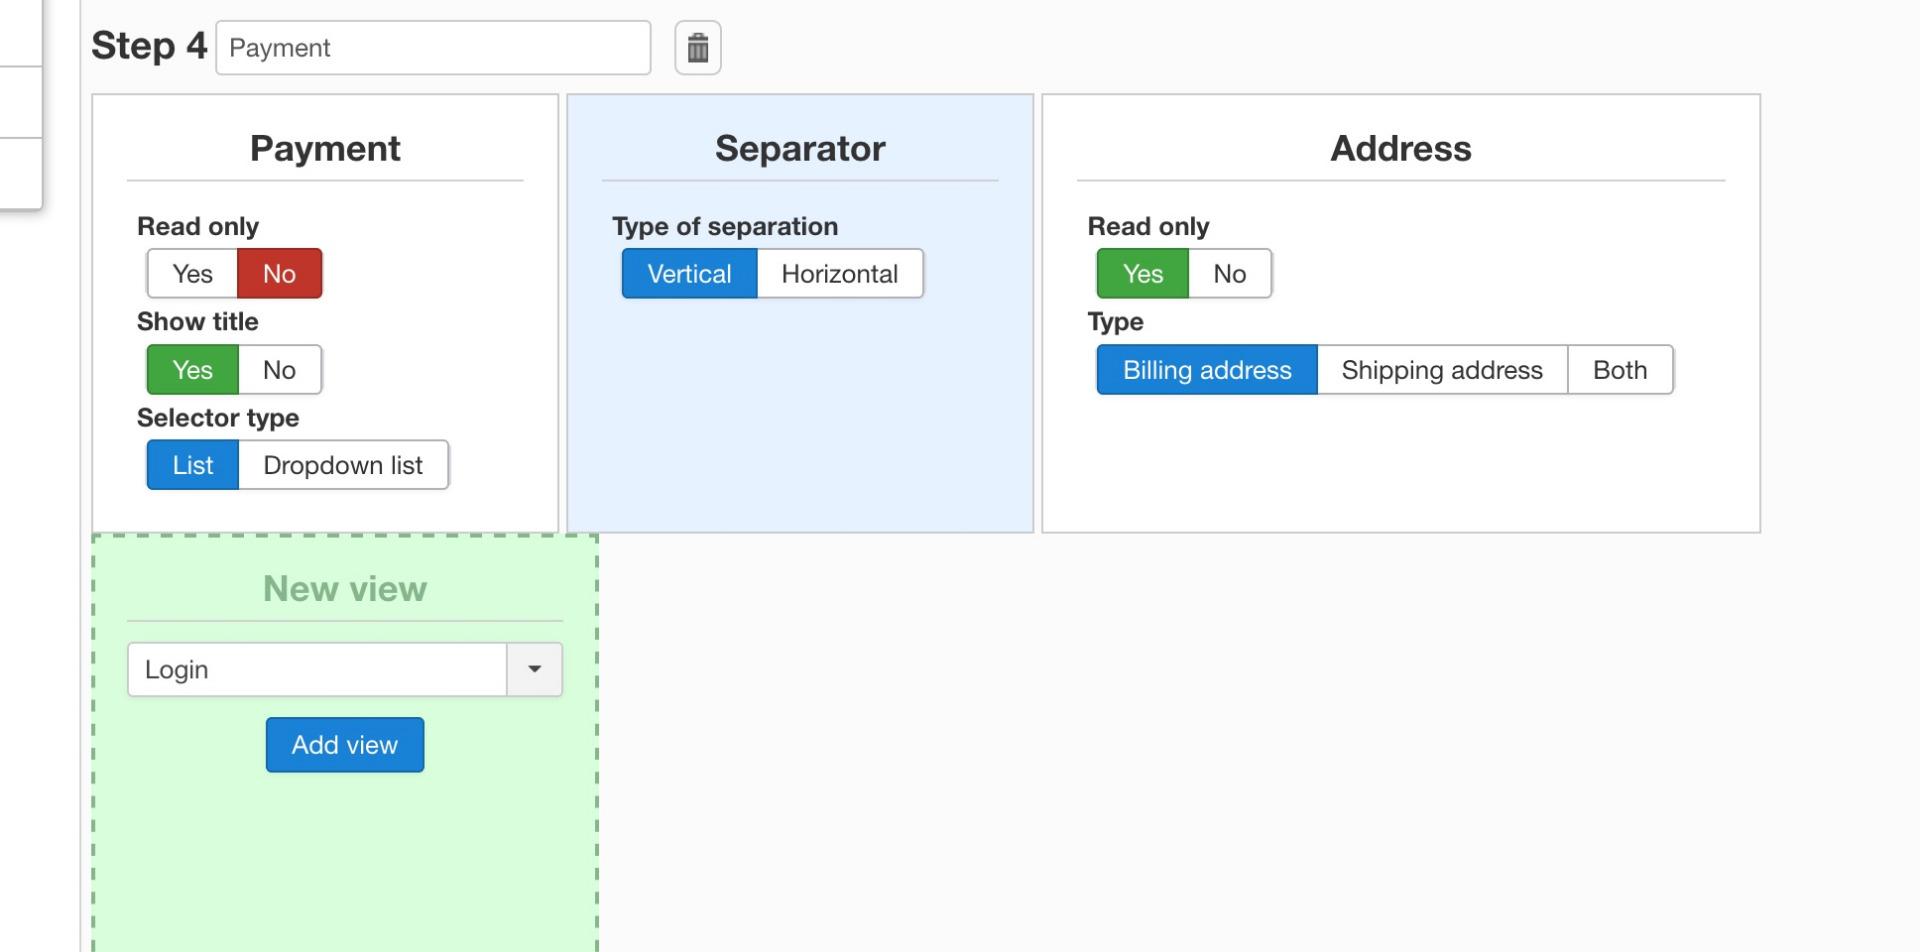This screenshot has height=952, width=1920.
Task: Select Horizontal separation type
Action: coord(839,274)
